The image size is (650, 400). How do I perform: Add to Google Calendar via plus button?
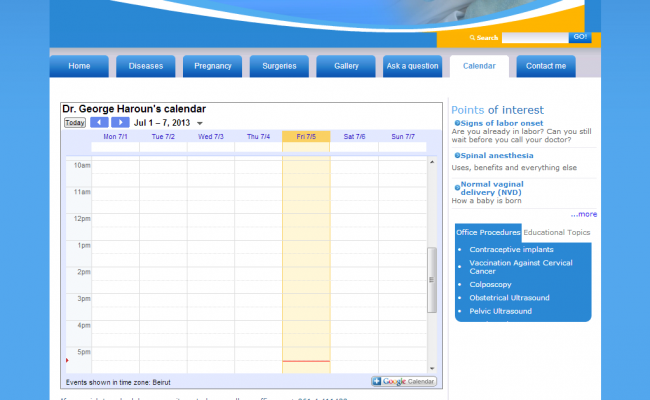pos(376,381)
